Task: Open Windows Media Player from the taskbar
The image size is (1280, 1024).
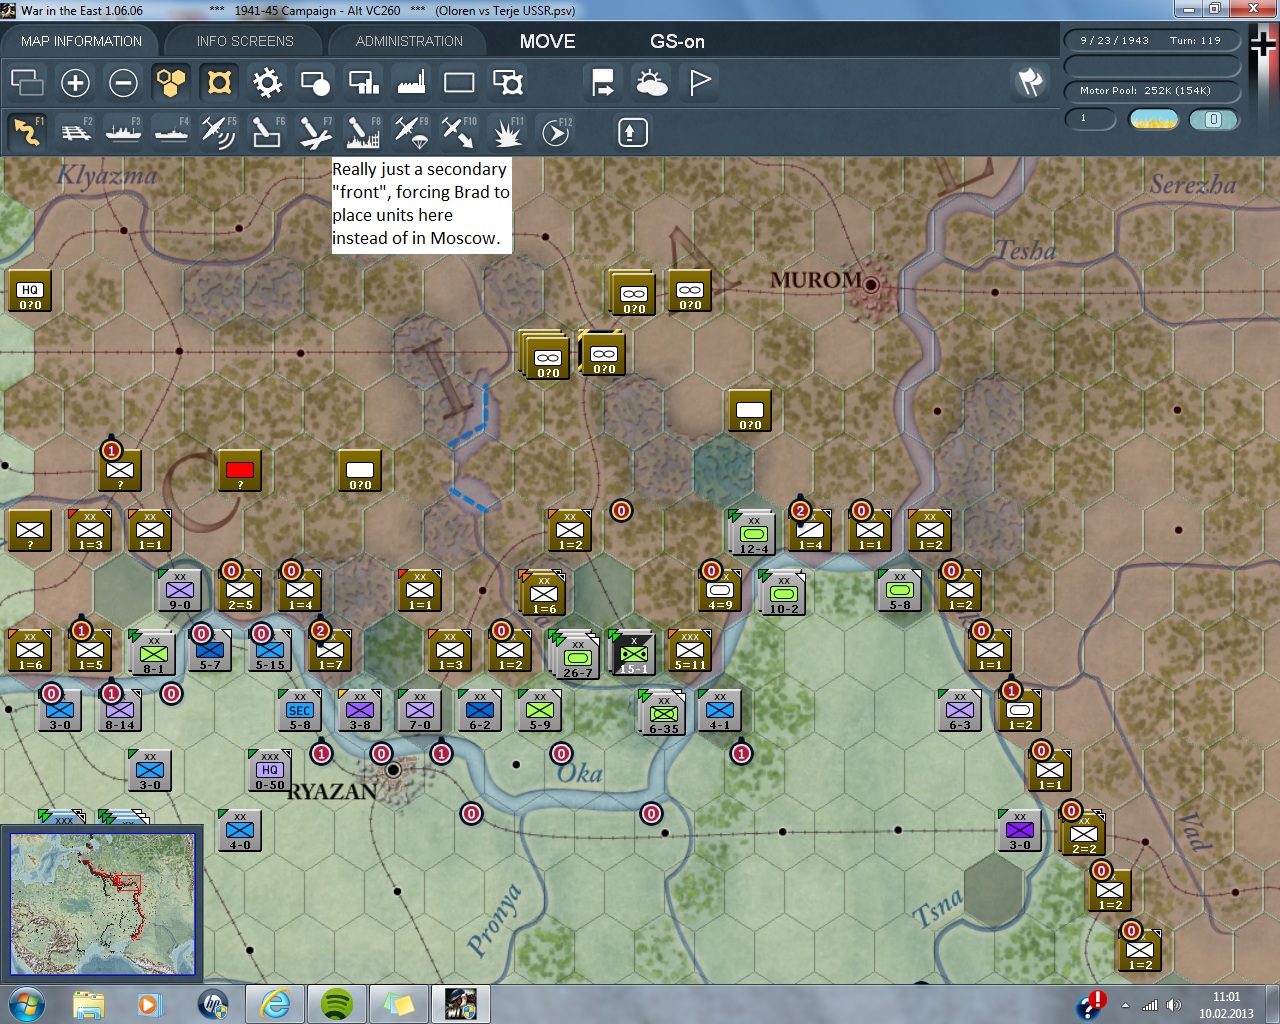Action: 150,1003
